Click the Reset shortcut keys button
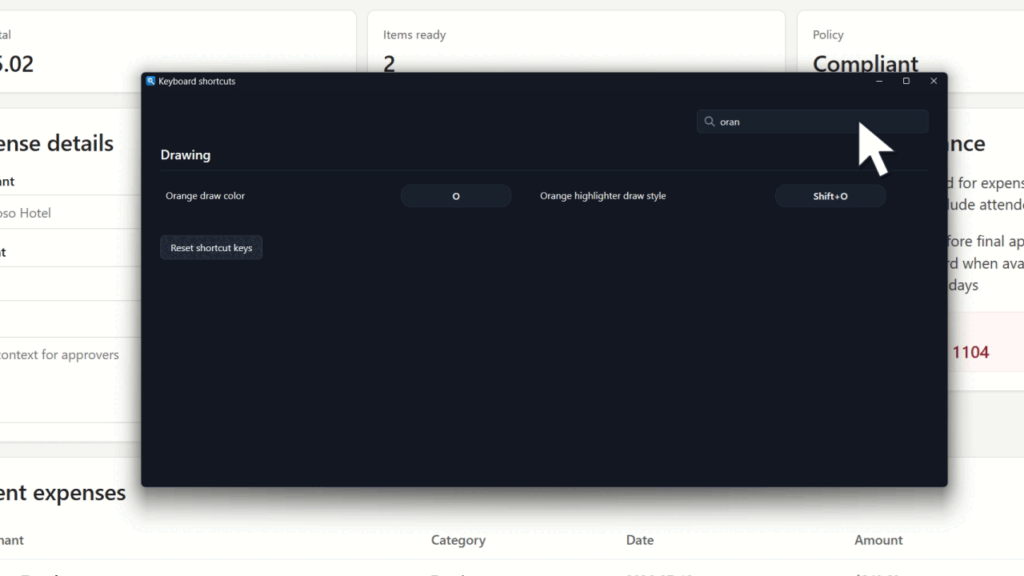Image resolution: width=1024 pixels, height=576 pixels. pyautogui.click(x=211, y=248)
